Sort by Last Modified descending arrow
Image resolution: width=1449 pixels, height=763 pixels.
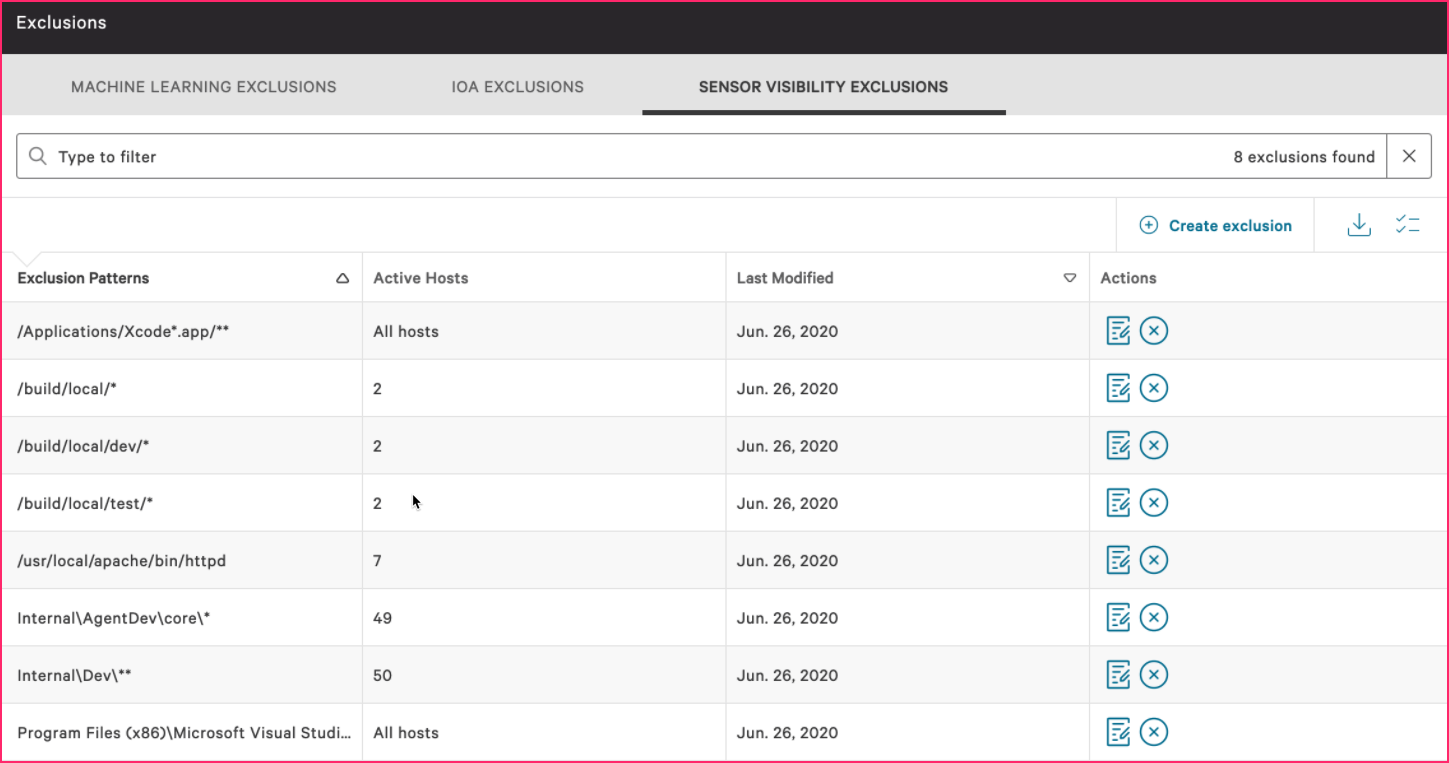click(x=1070, y=279)
